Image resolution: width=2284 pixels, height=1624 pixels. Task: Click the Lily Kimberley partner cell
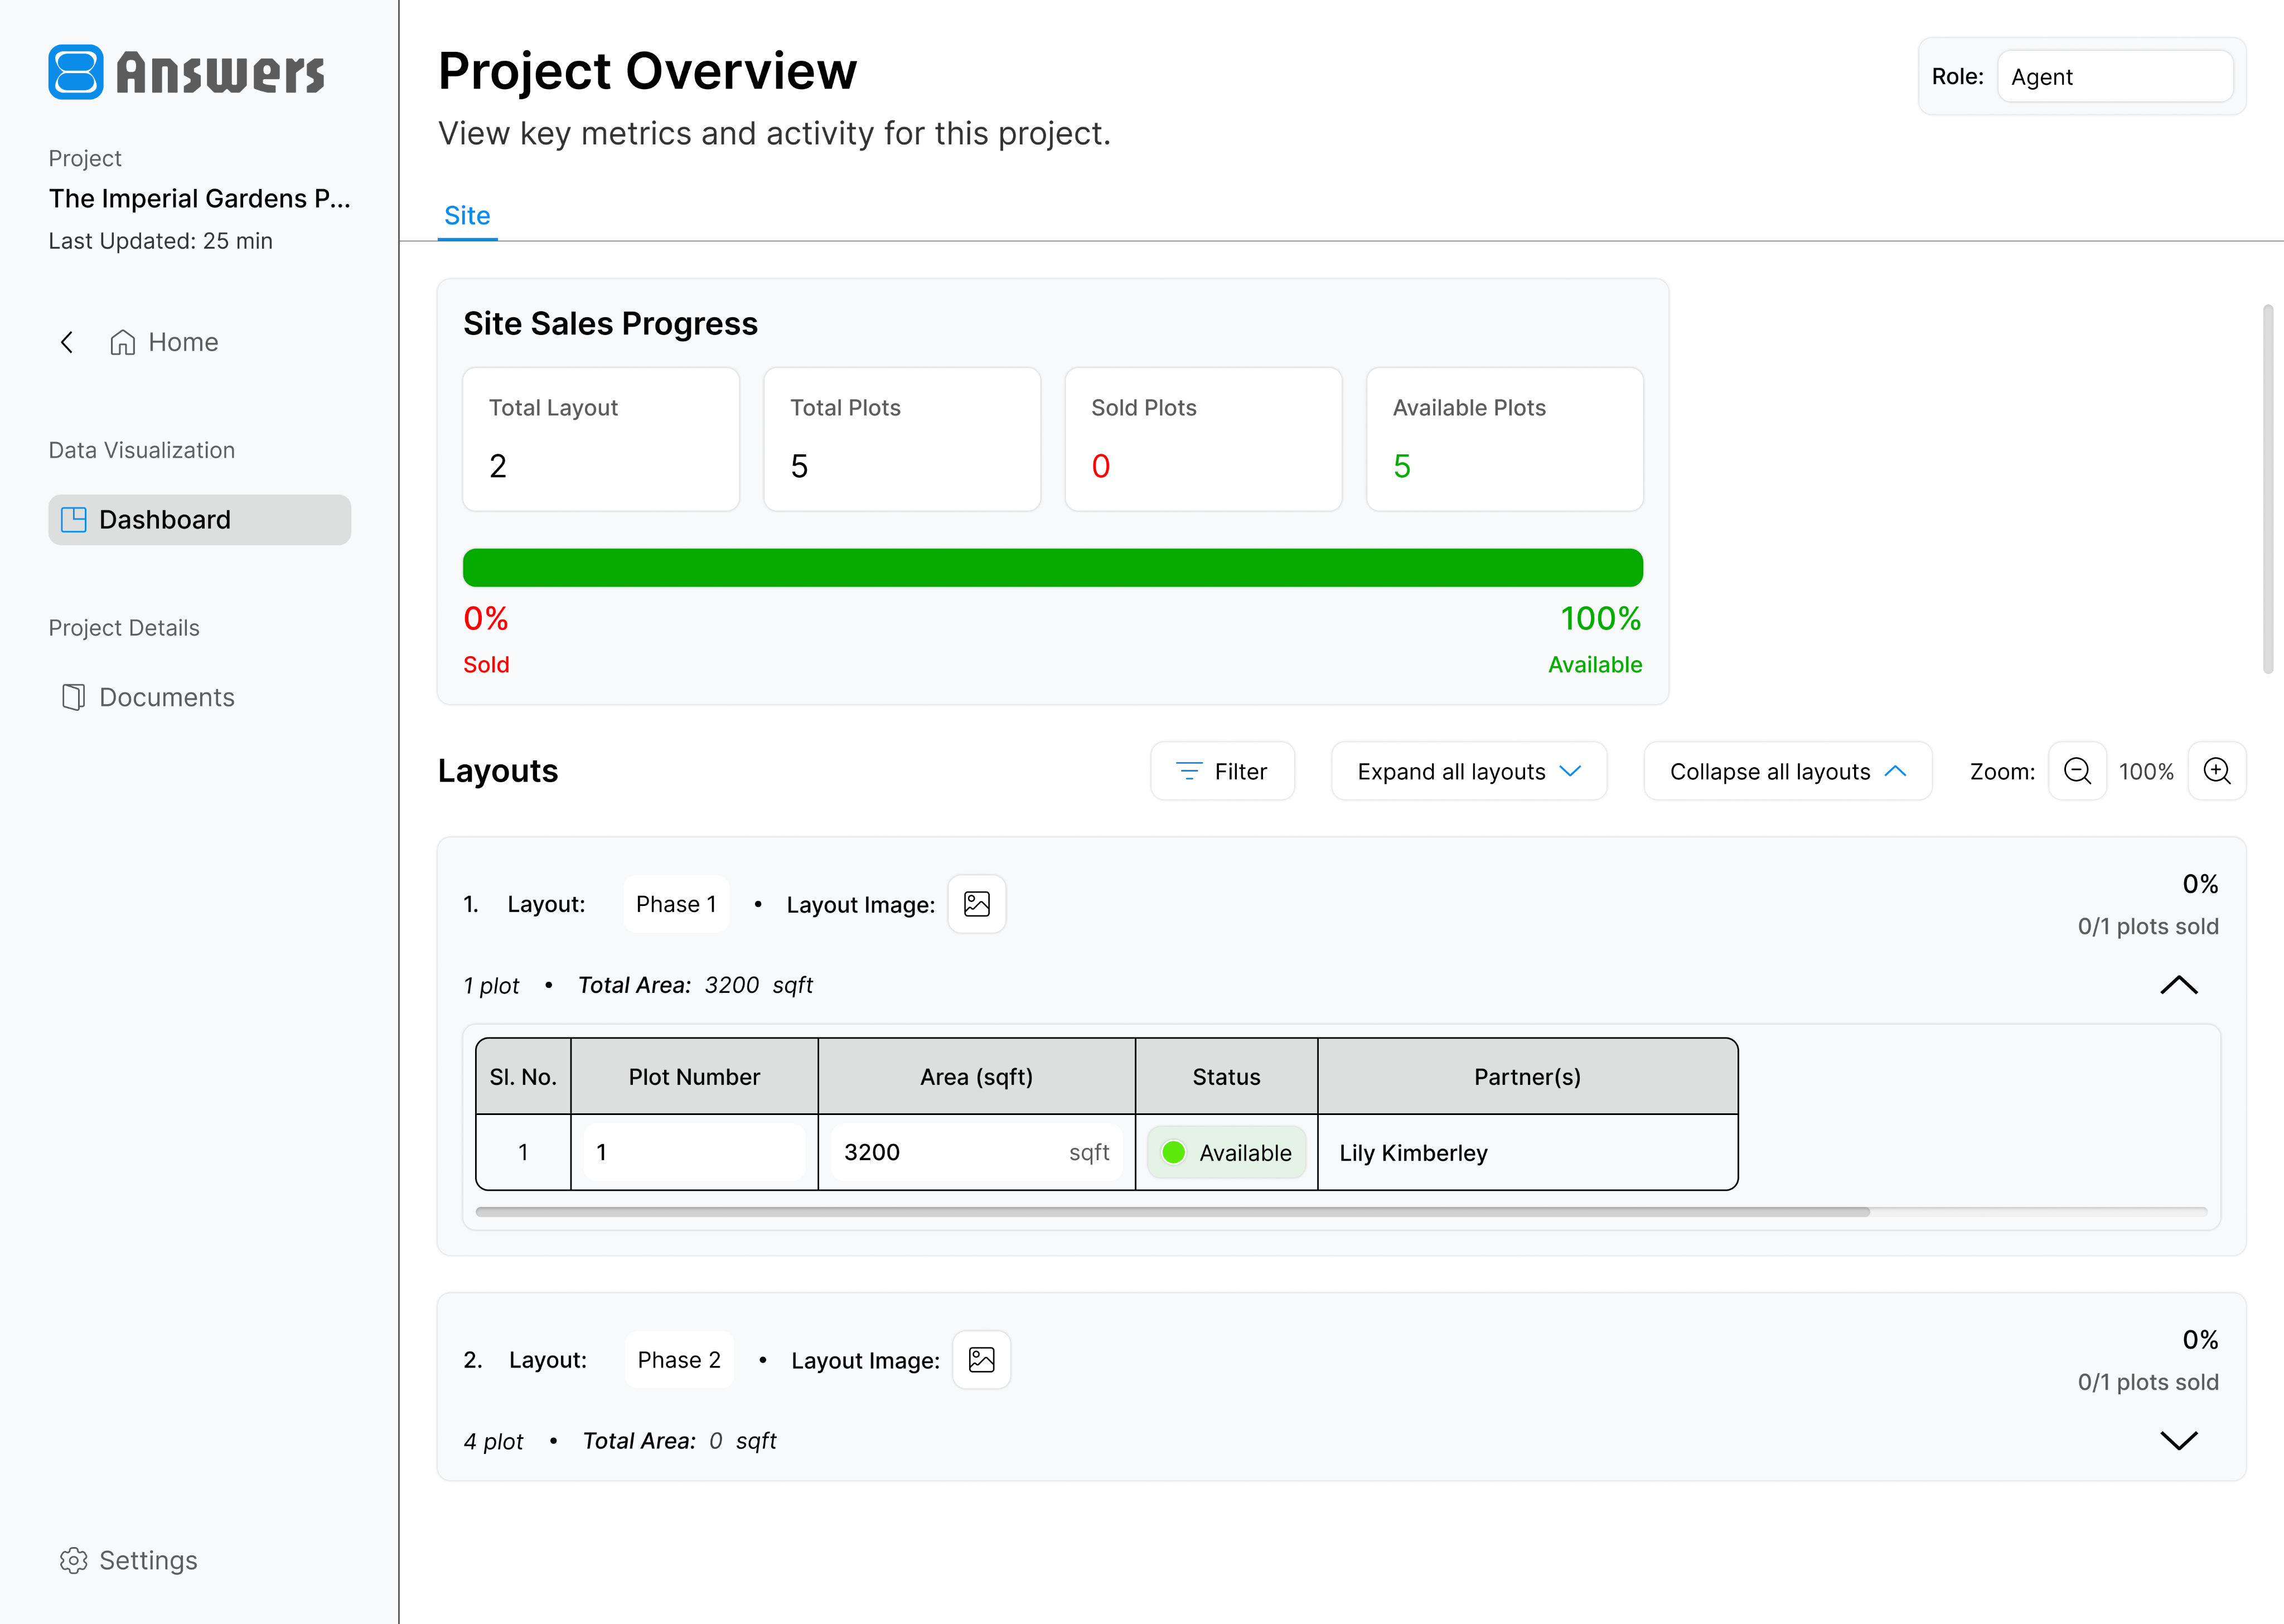coord(1527,1153)
